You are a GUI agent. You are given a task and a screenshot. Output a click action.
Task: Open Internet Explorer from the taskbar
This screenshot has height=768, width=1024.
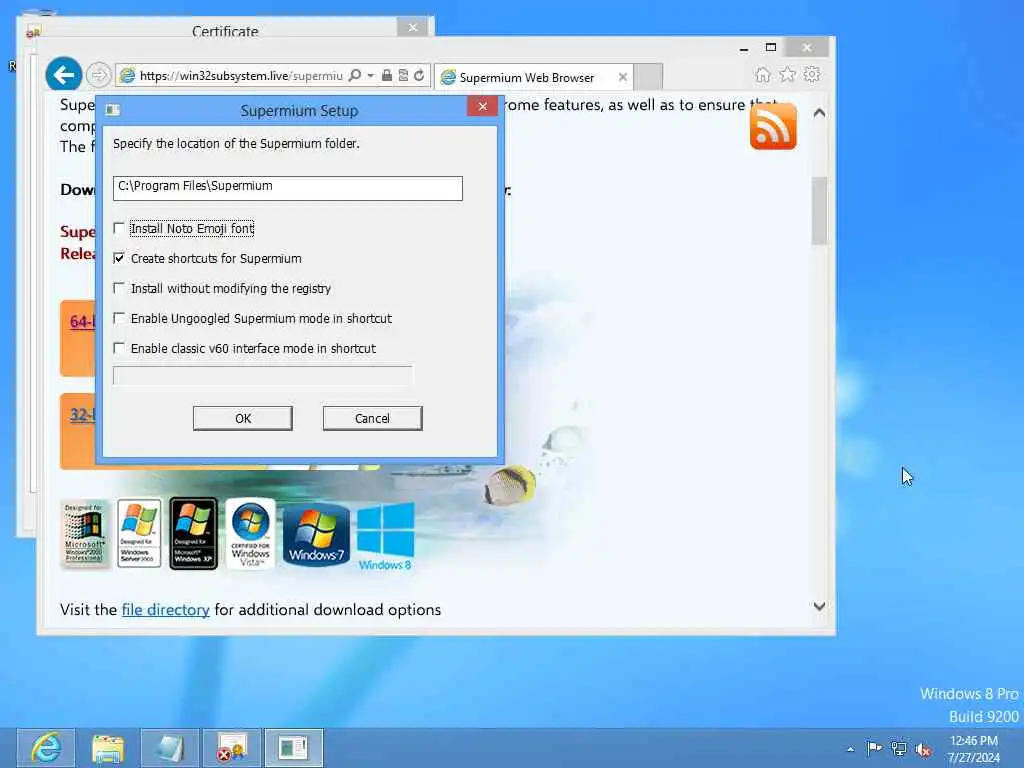[x=46, y=748]
